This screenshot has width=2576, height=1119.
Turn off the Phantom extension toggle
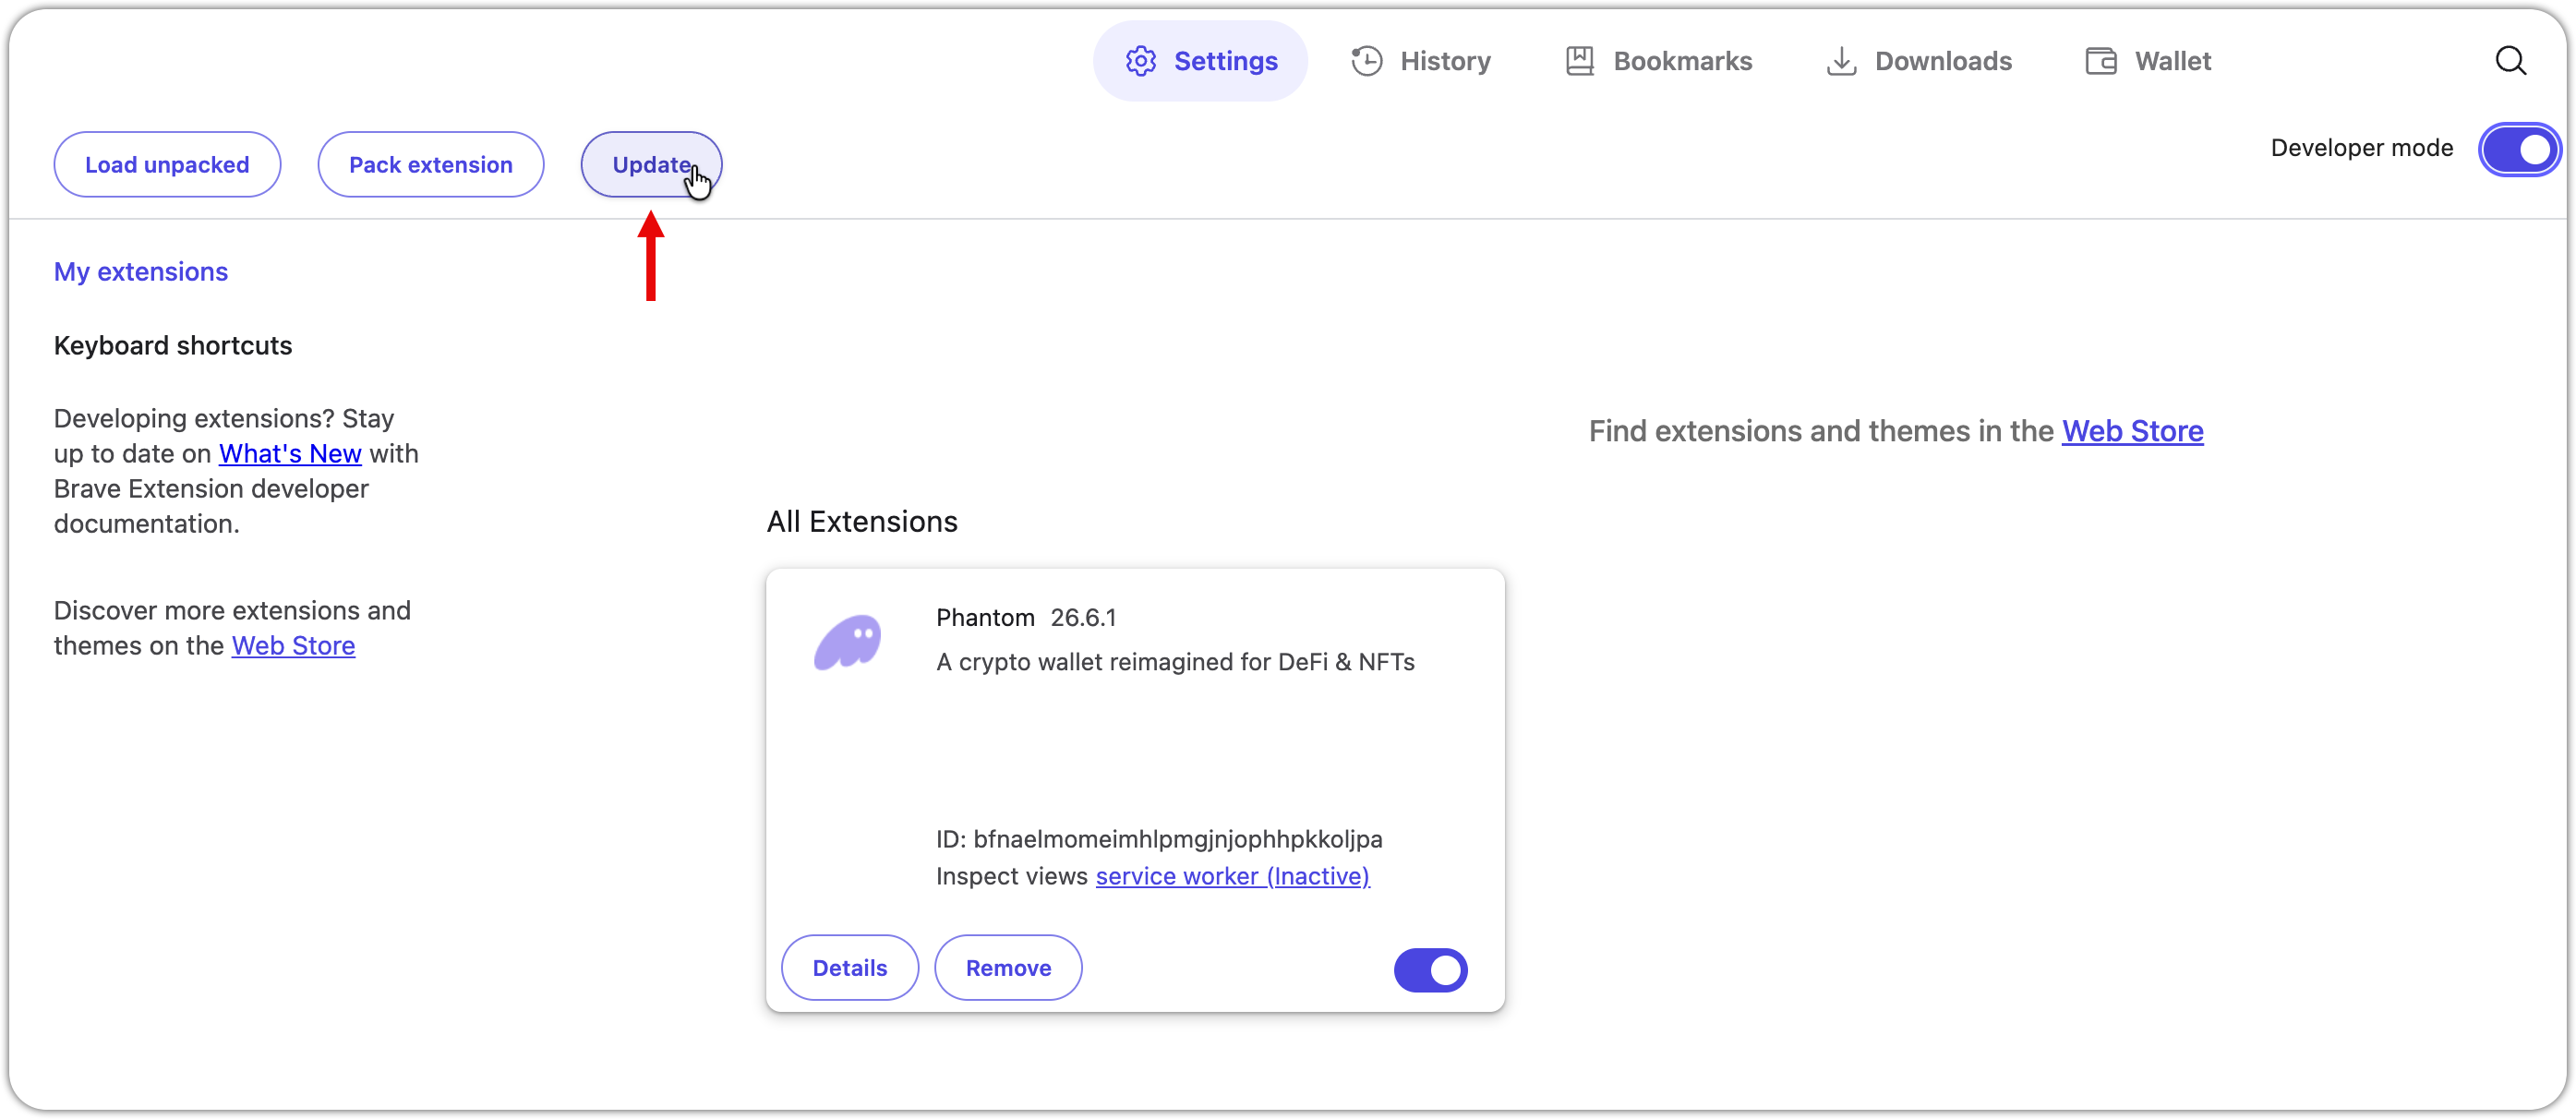pos(1430,970)
